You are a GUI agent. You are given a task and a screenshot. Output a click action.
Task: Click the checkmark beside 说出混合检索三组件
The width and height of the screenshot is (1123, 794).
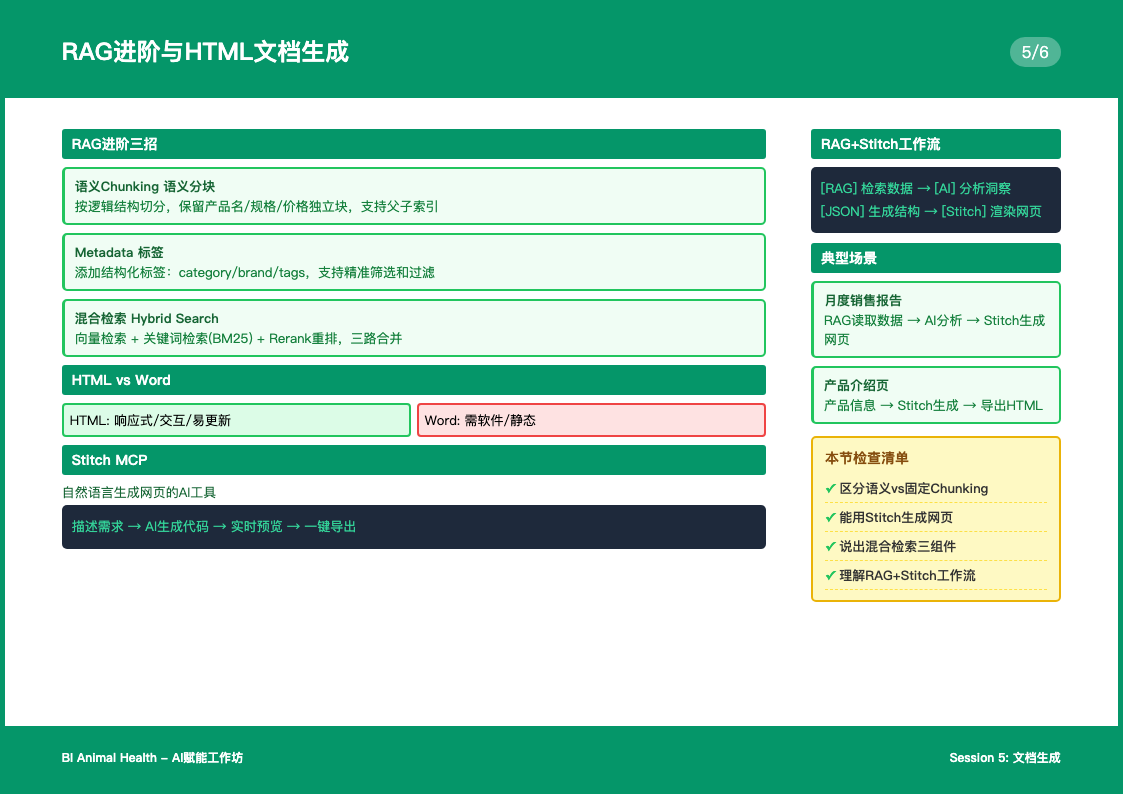click(830, 546)
